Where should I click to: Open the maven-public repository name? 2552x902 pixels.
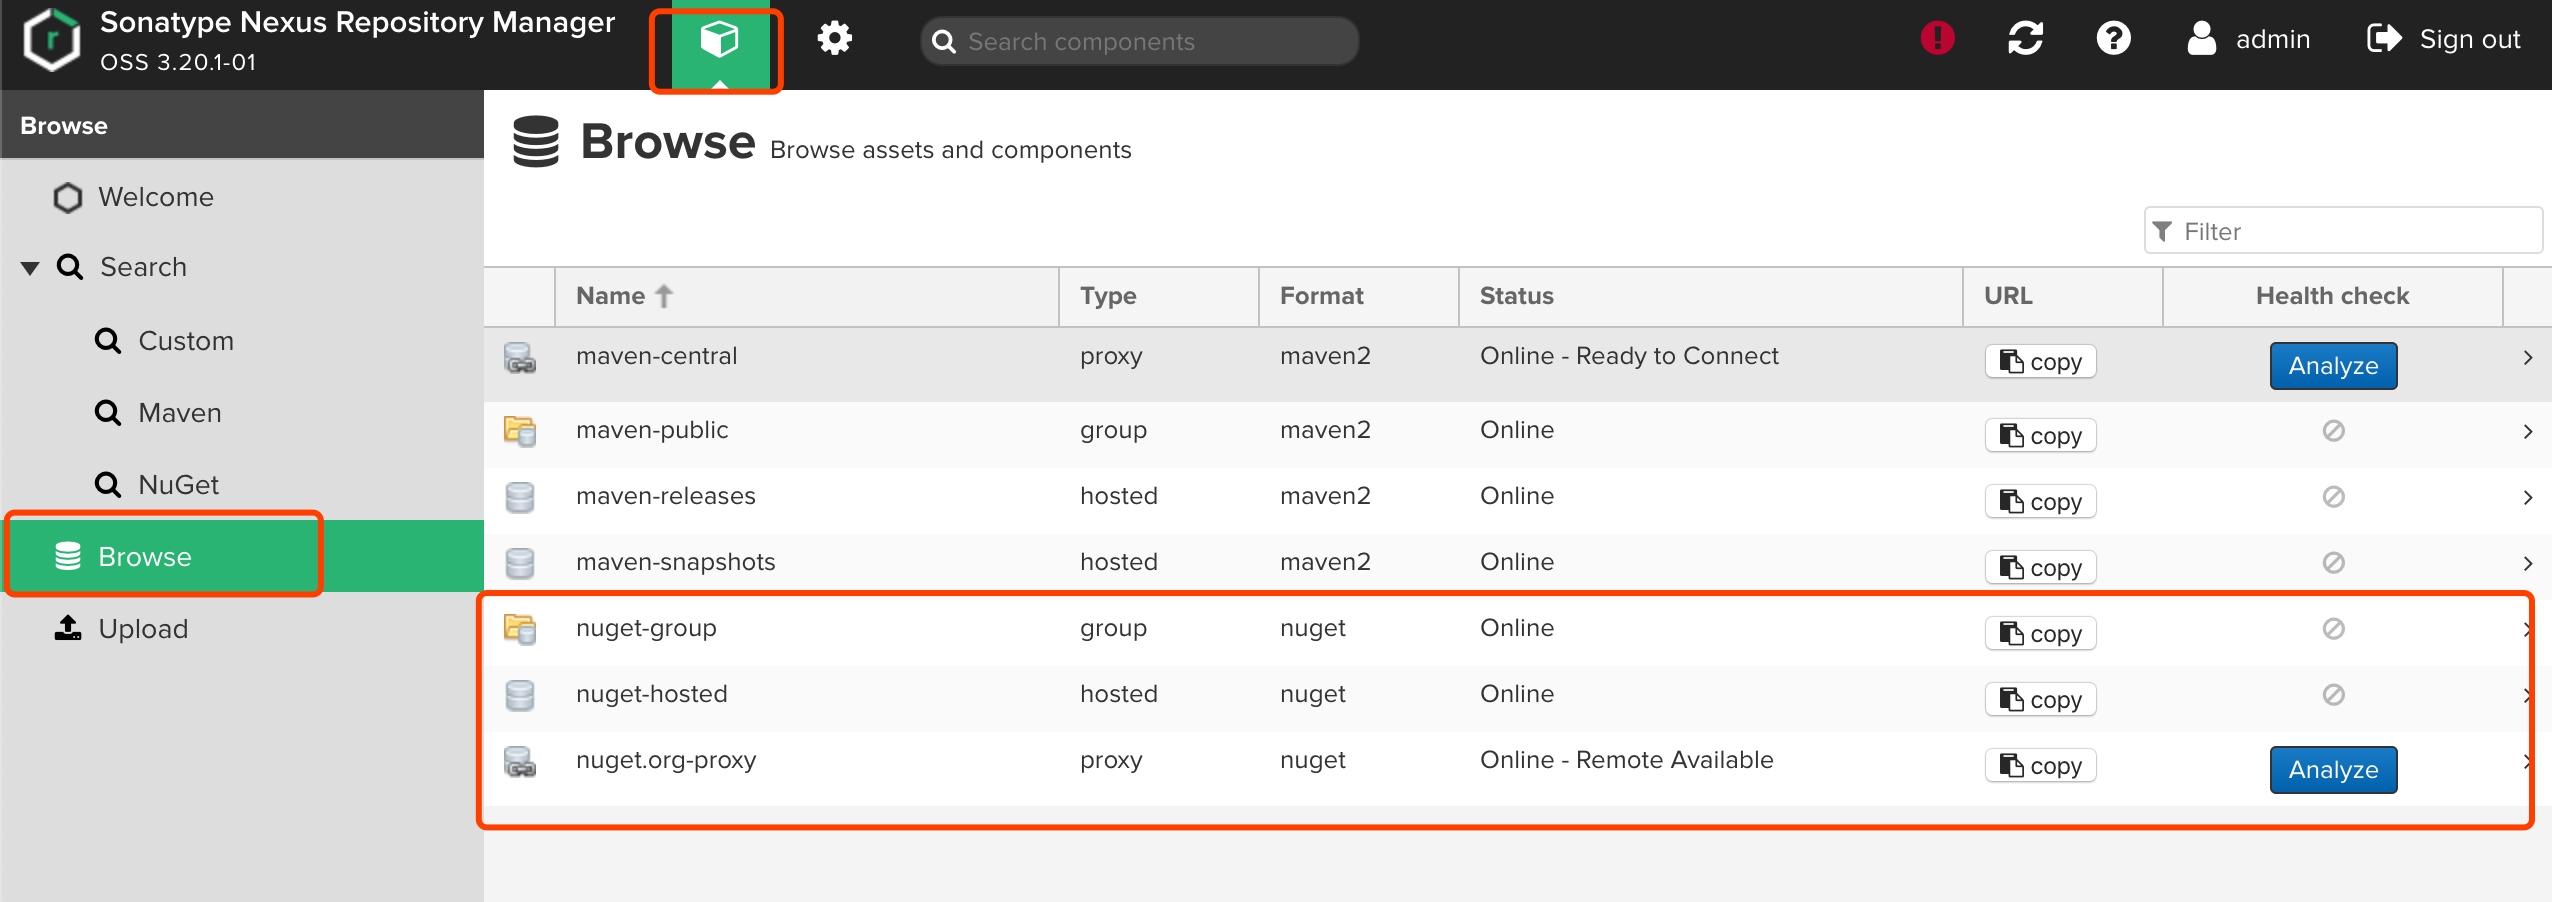click(x=652, y=430)
